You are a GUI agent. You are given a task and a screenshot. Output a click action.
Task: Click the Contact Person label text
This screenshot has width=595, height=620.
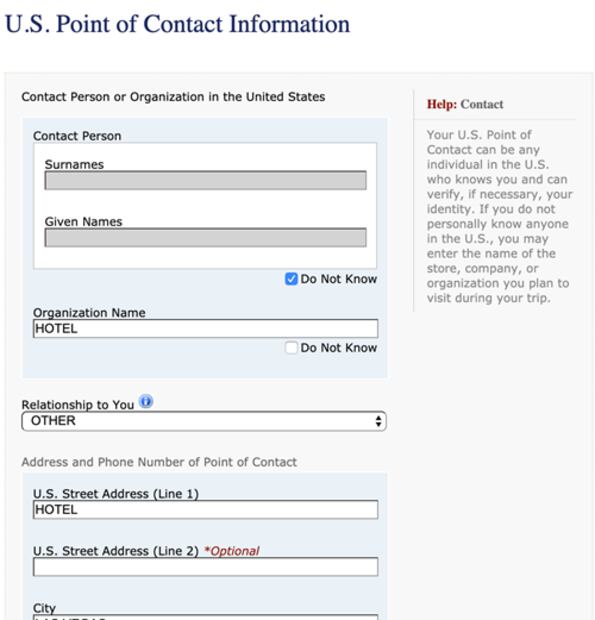click(77, 136)
